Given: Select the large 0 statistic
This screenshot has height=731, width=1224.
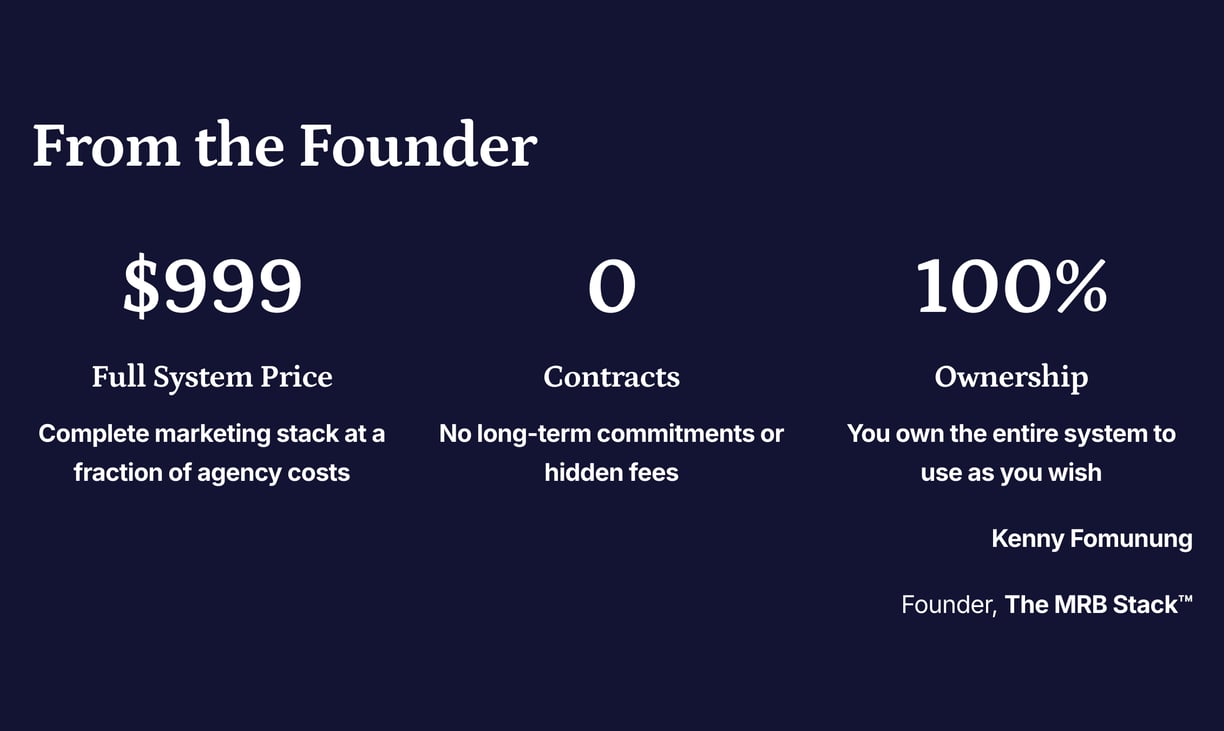Looking at the screenshot, I should 612,287.
